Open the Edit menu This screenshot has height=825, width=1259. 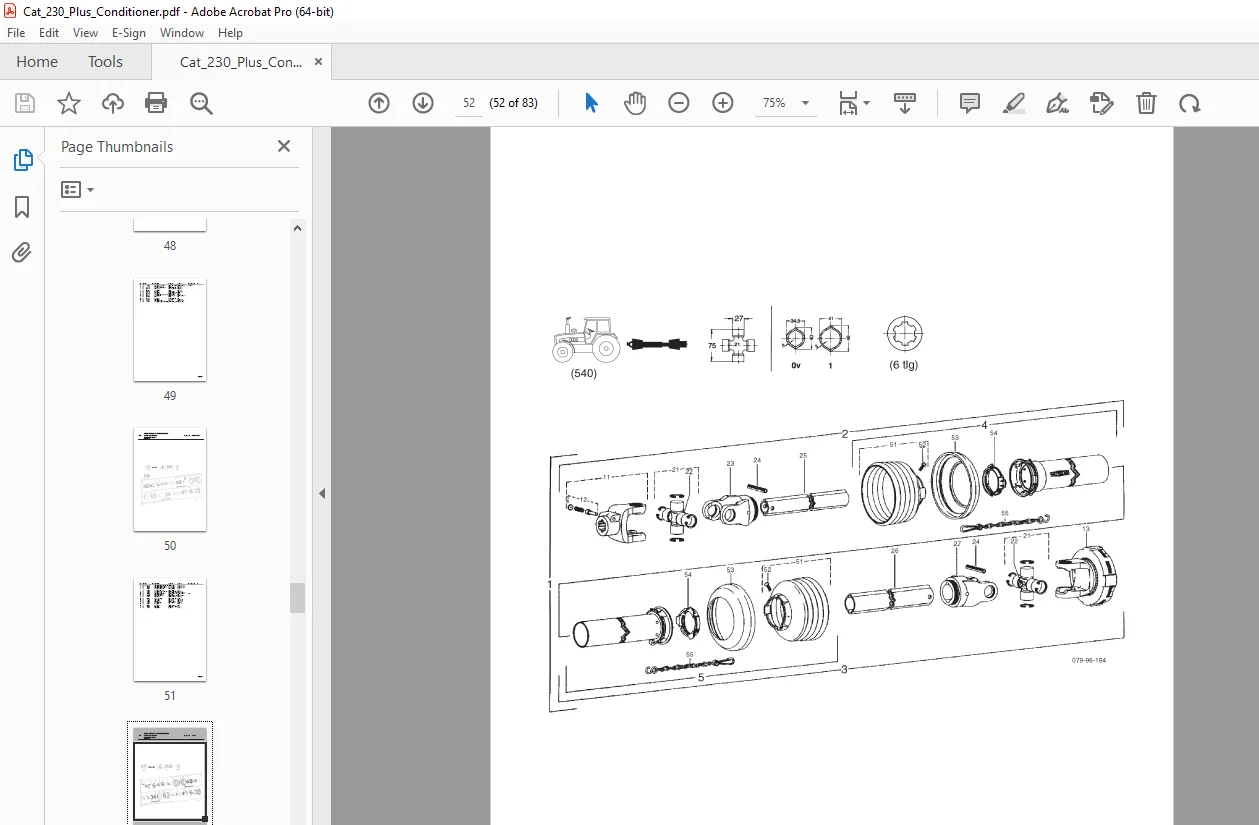point(49,33)
